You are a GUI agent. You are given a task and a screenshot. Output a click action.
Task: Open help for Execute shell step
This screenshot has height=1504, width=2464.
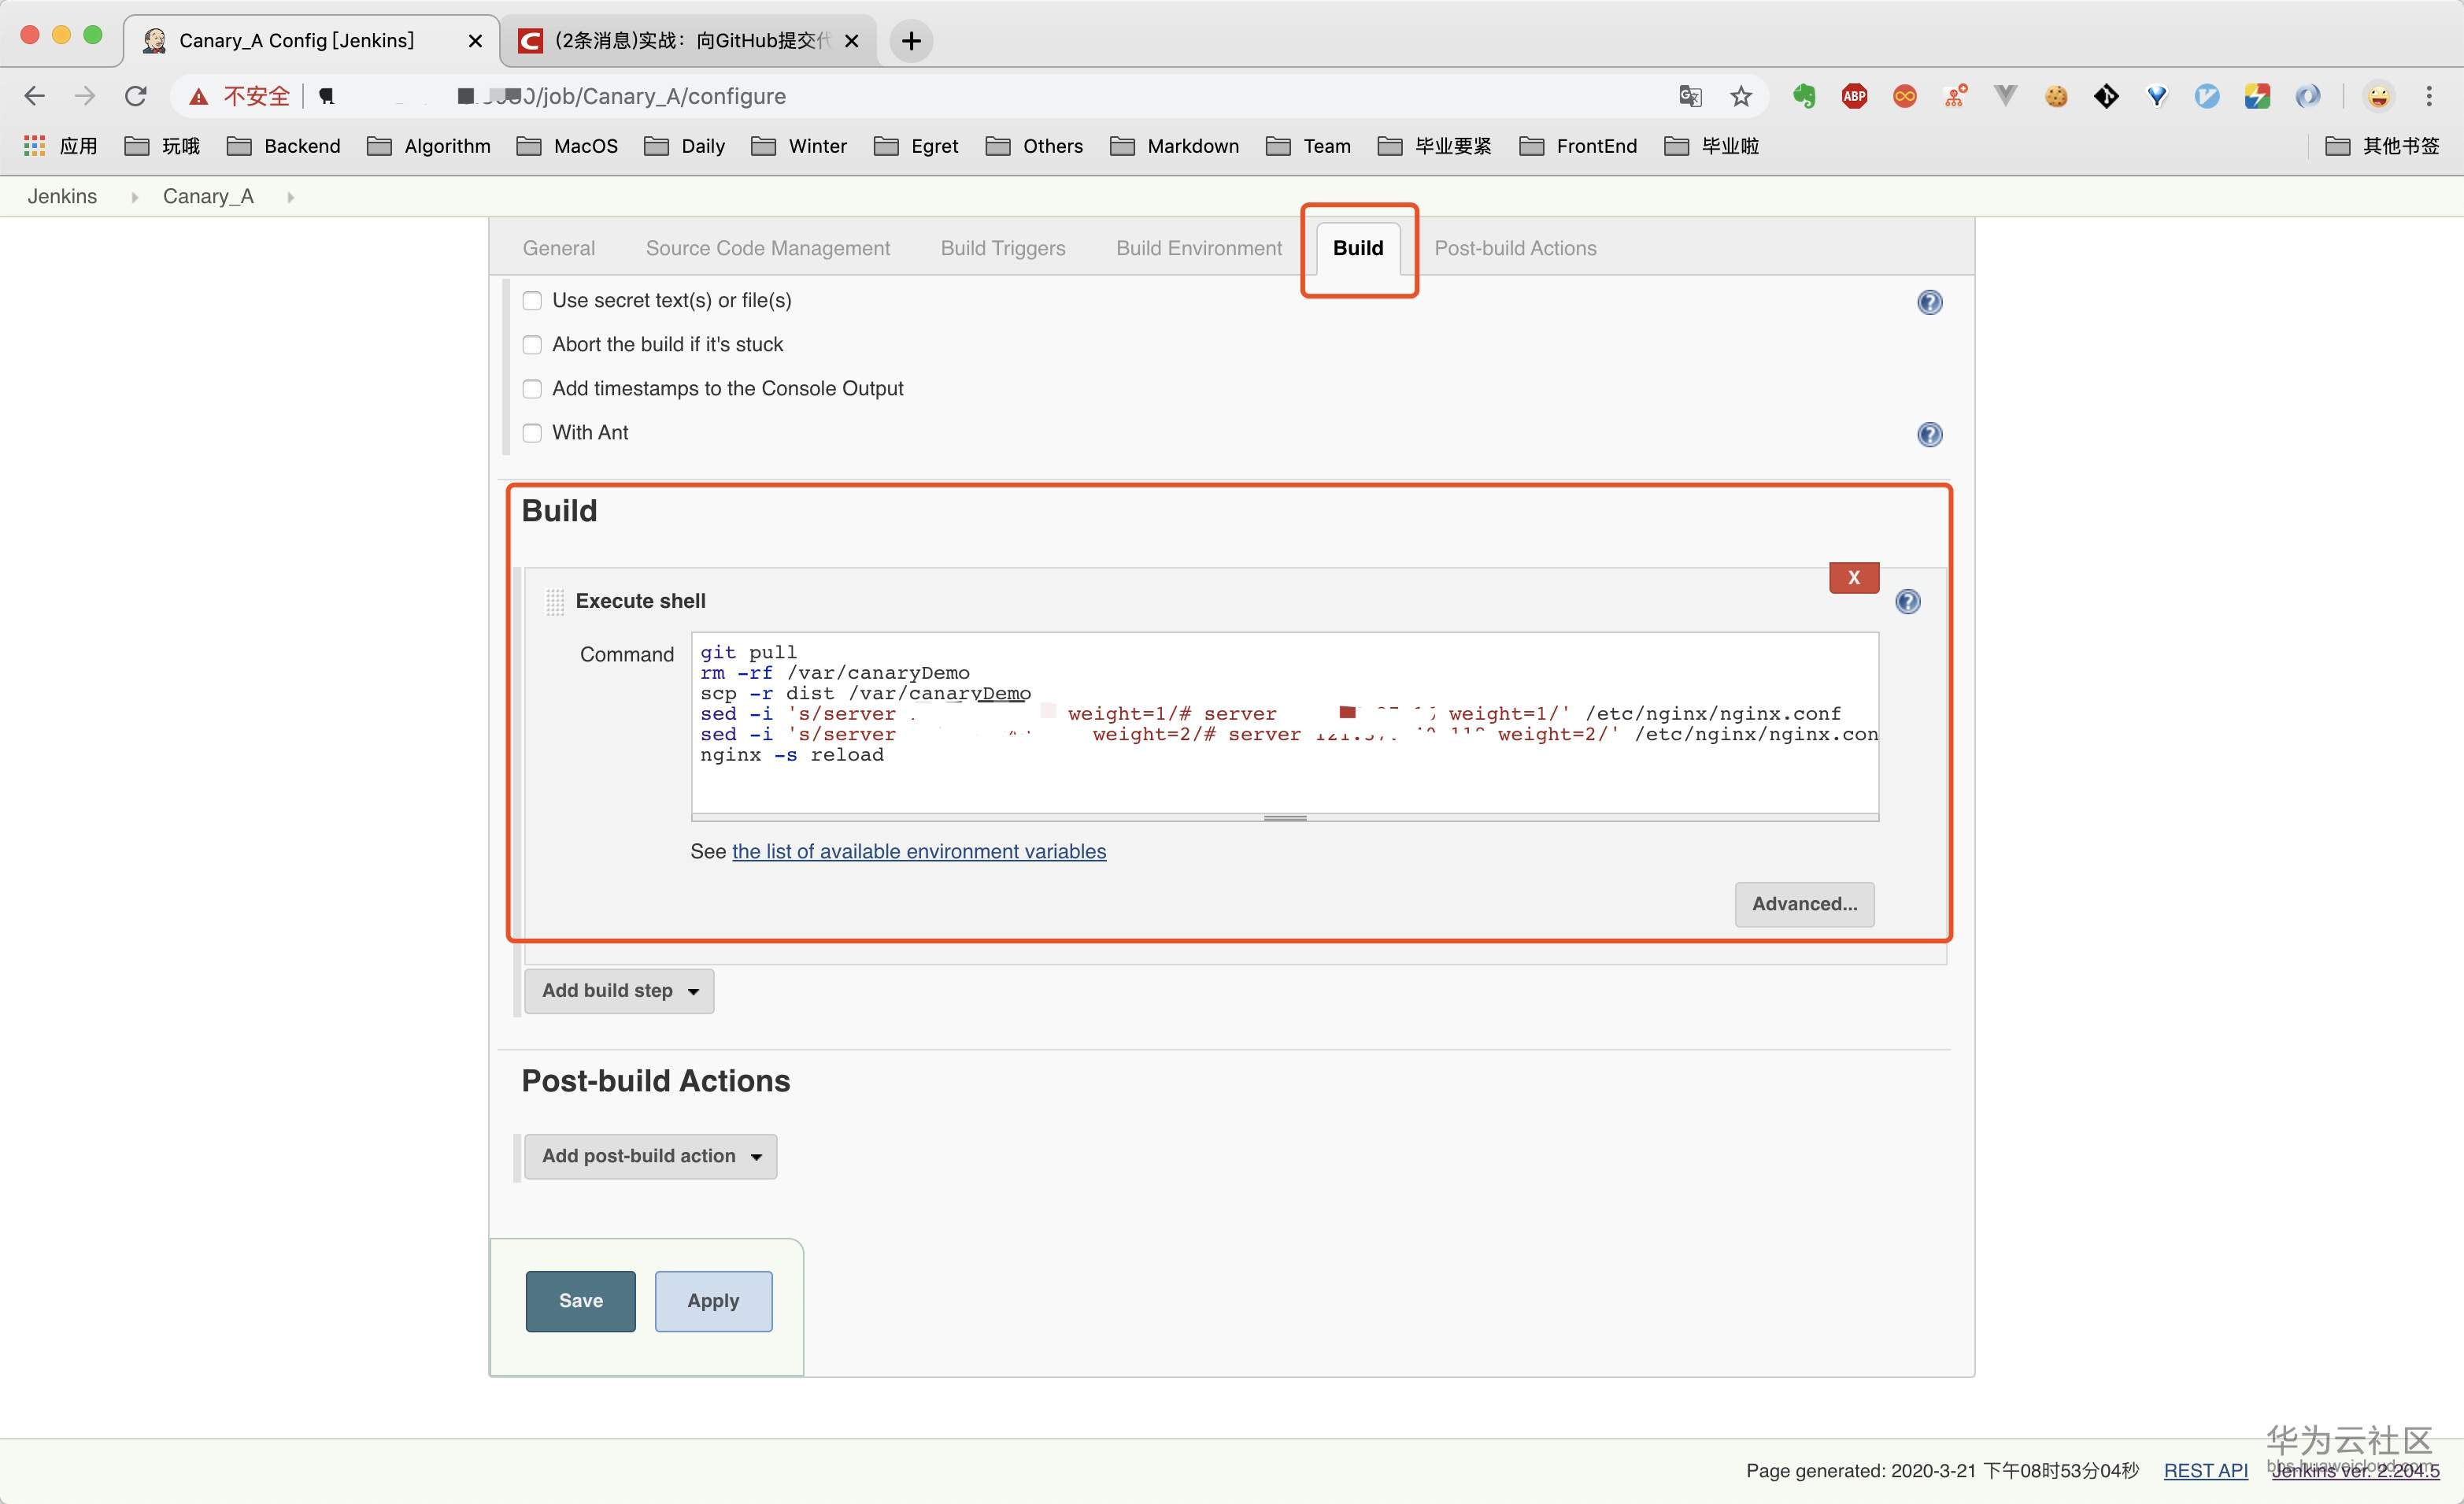pyautogui.click(x=1907, y=601)
